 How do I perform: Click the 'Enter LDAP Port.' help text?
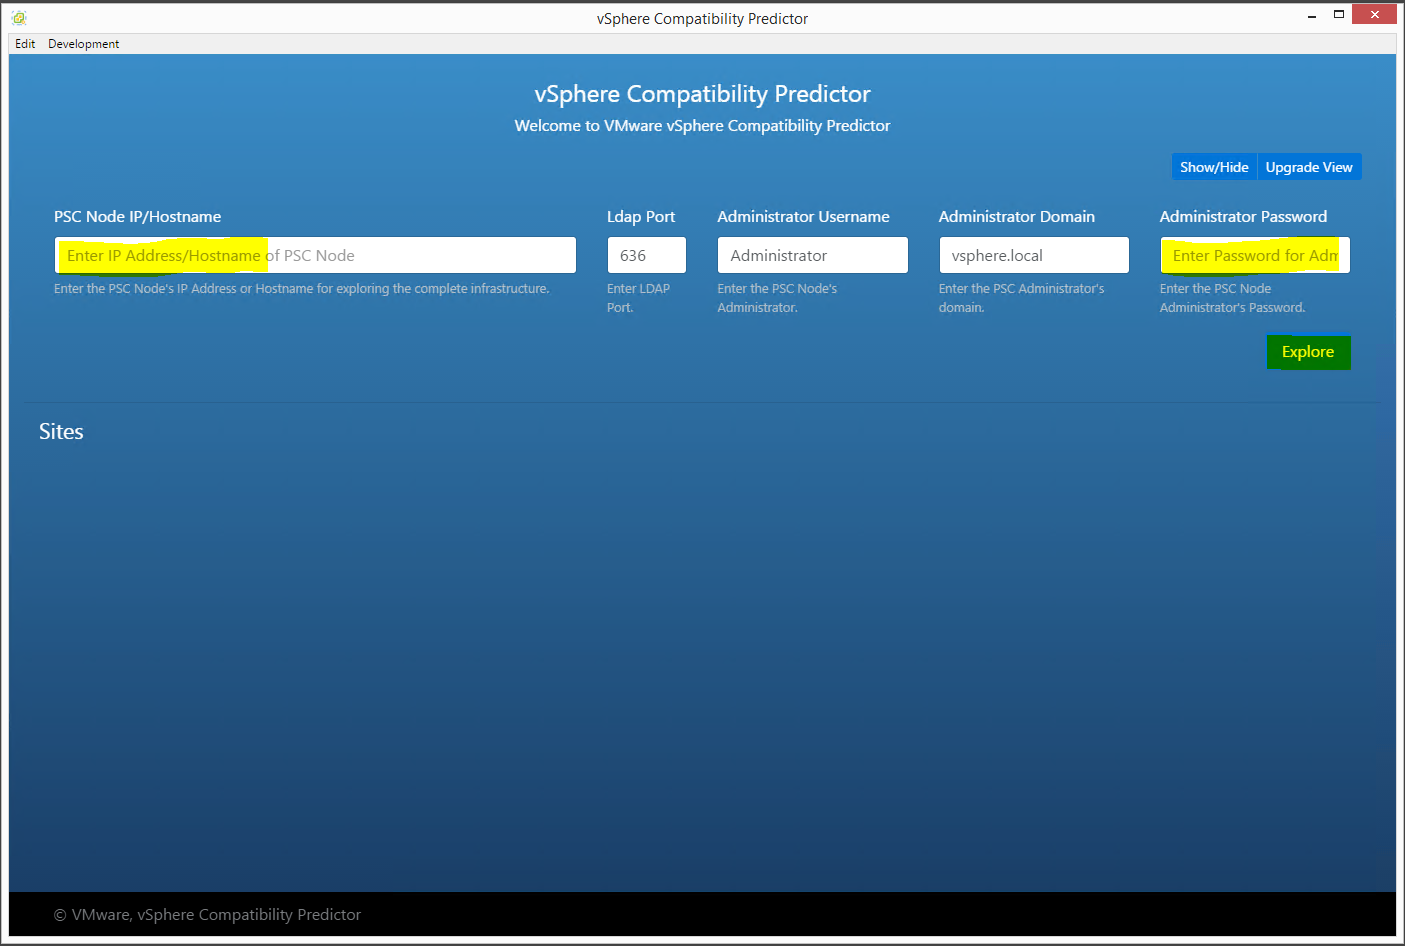[x=639, y=298]
